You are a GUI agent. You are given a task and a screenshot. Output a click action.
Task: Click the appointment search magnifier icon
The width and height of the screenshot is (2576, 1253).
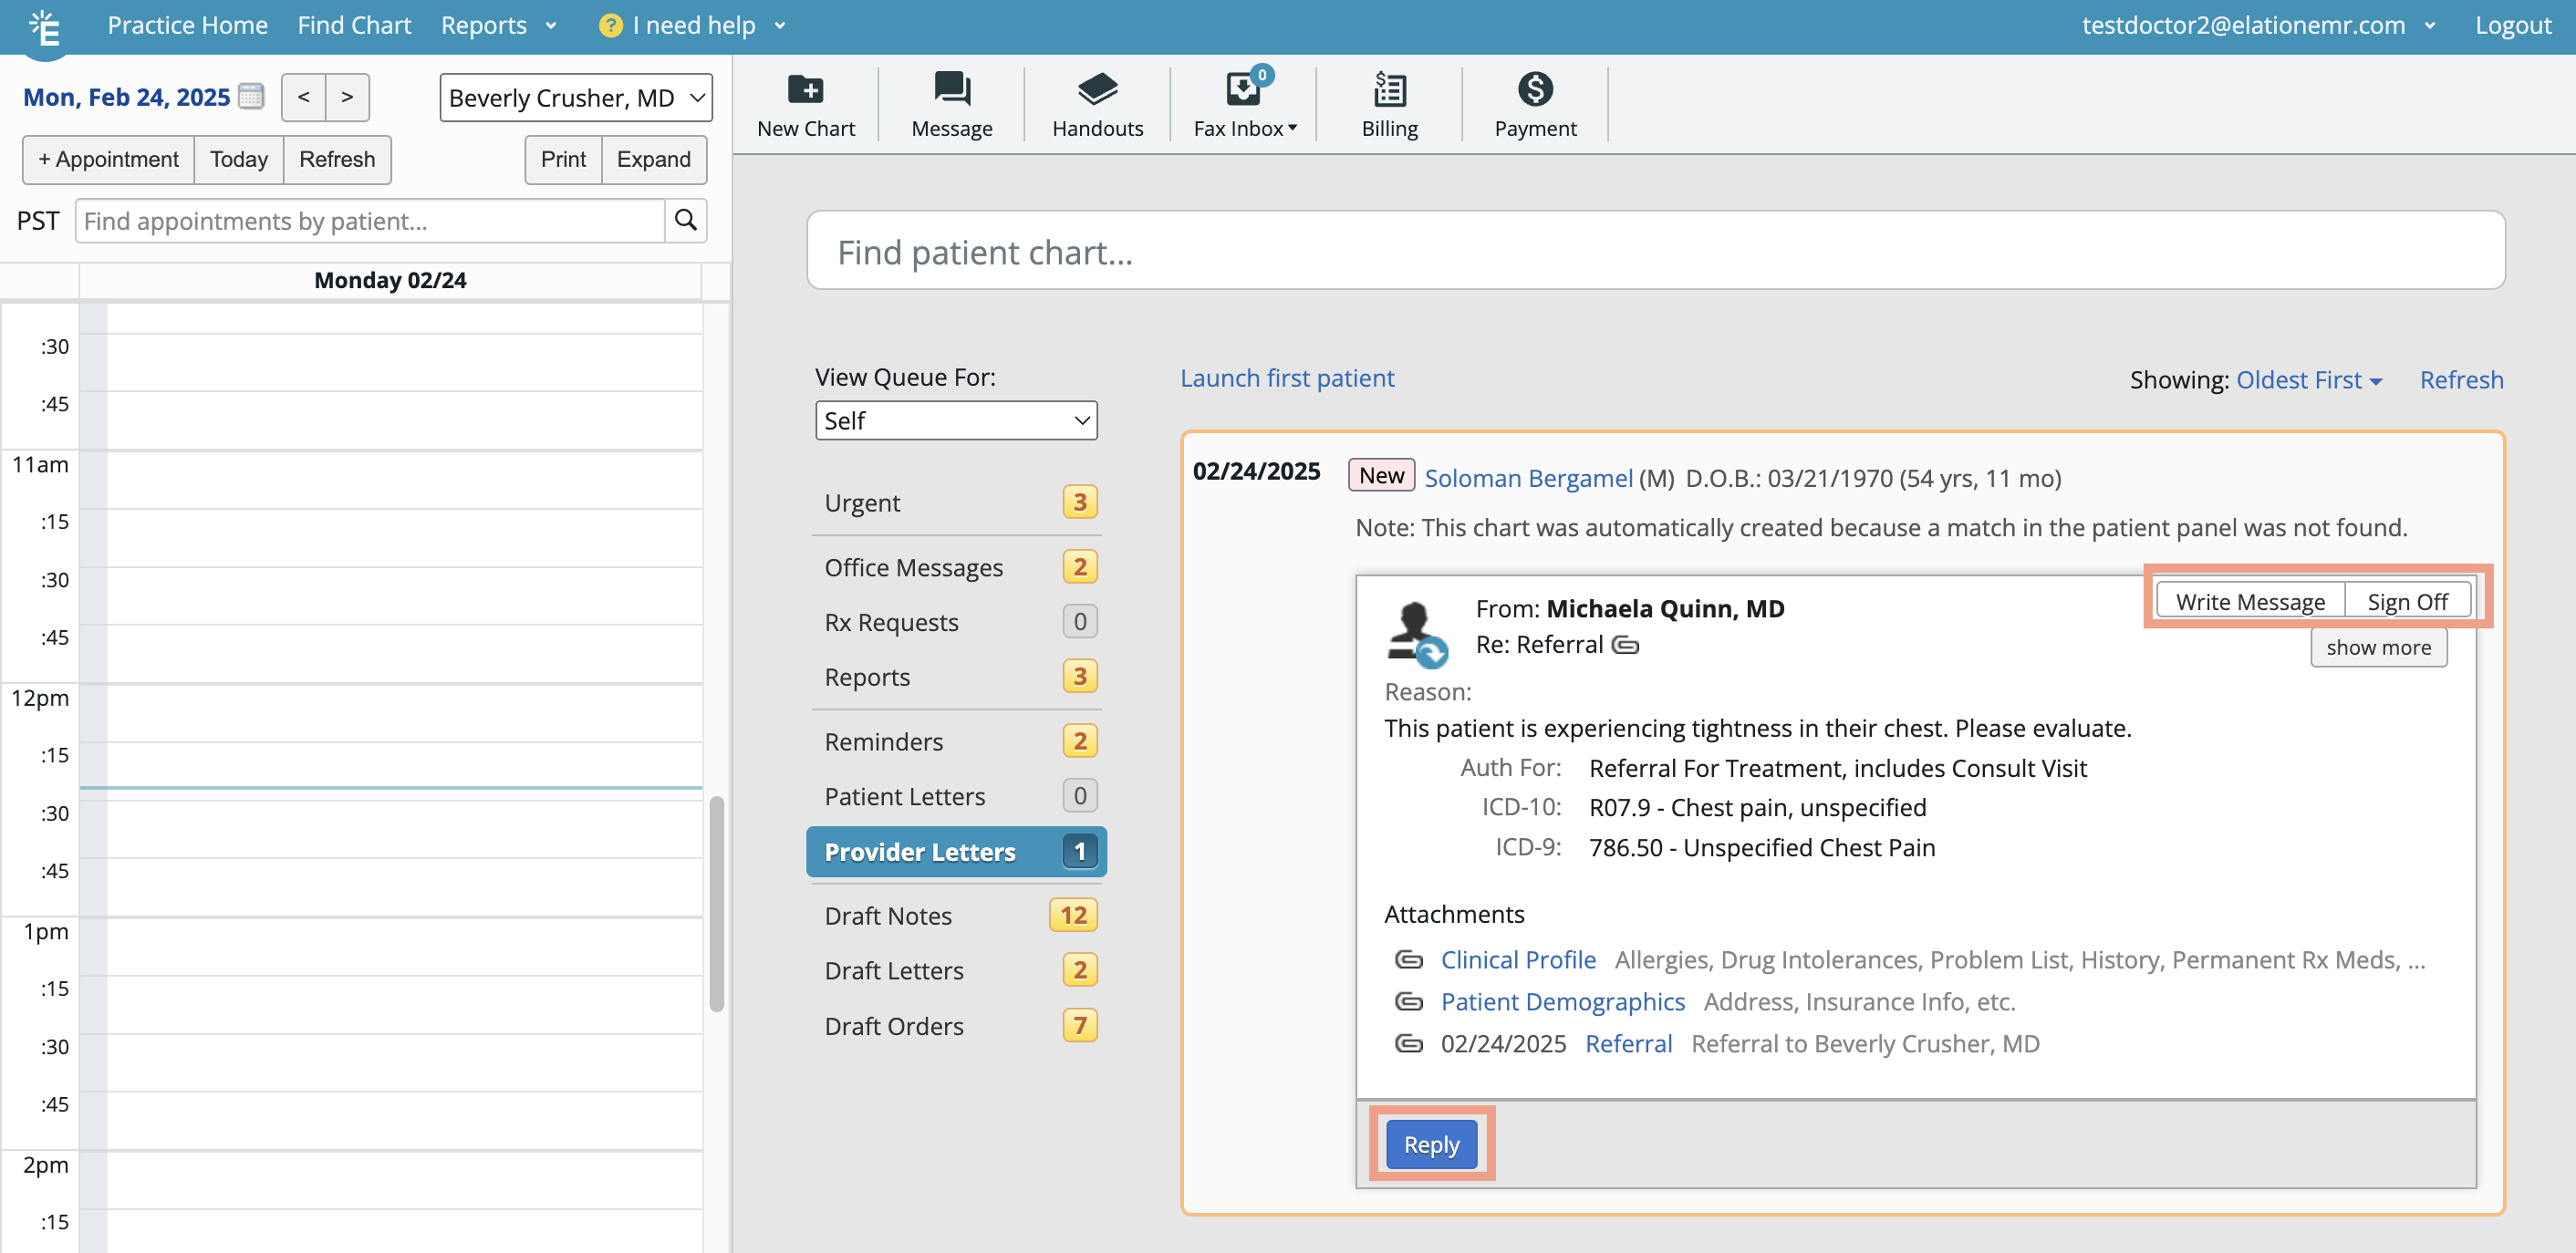coord(685,220)
